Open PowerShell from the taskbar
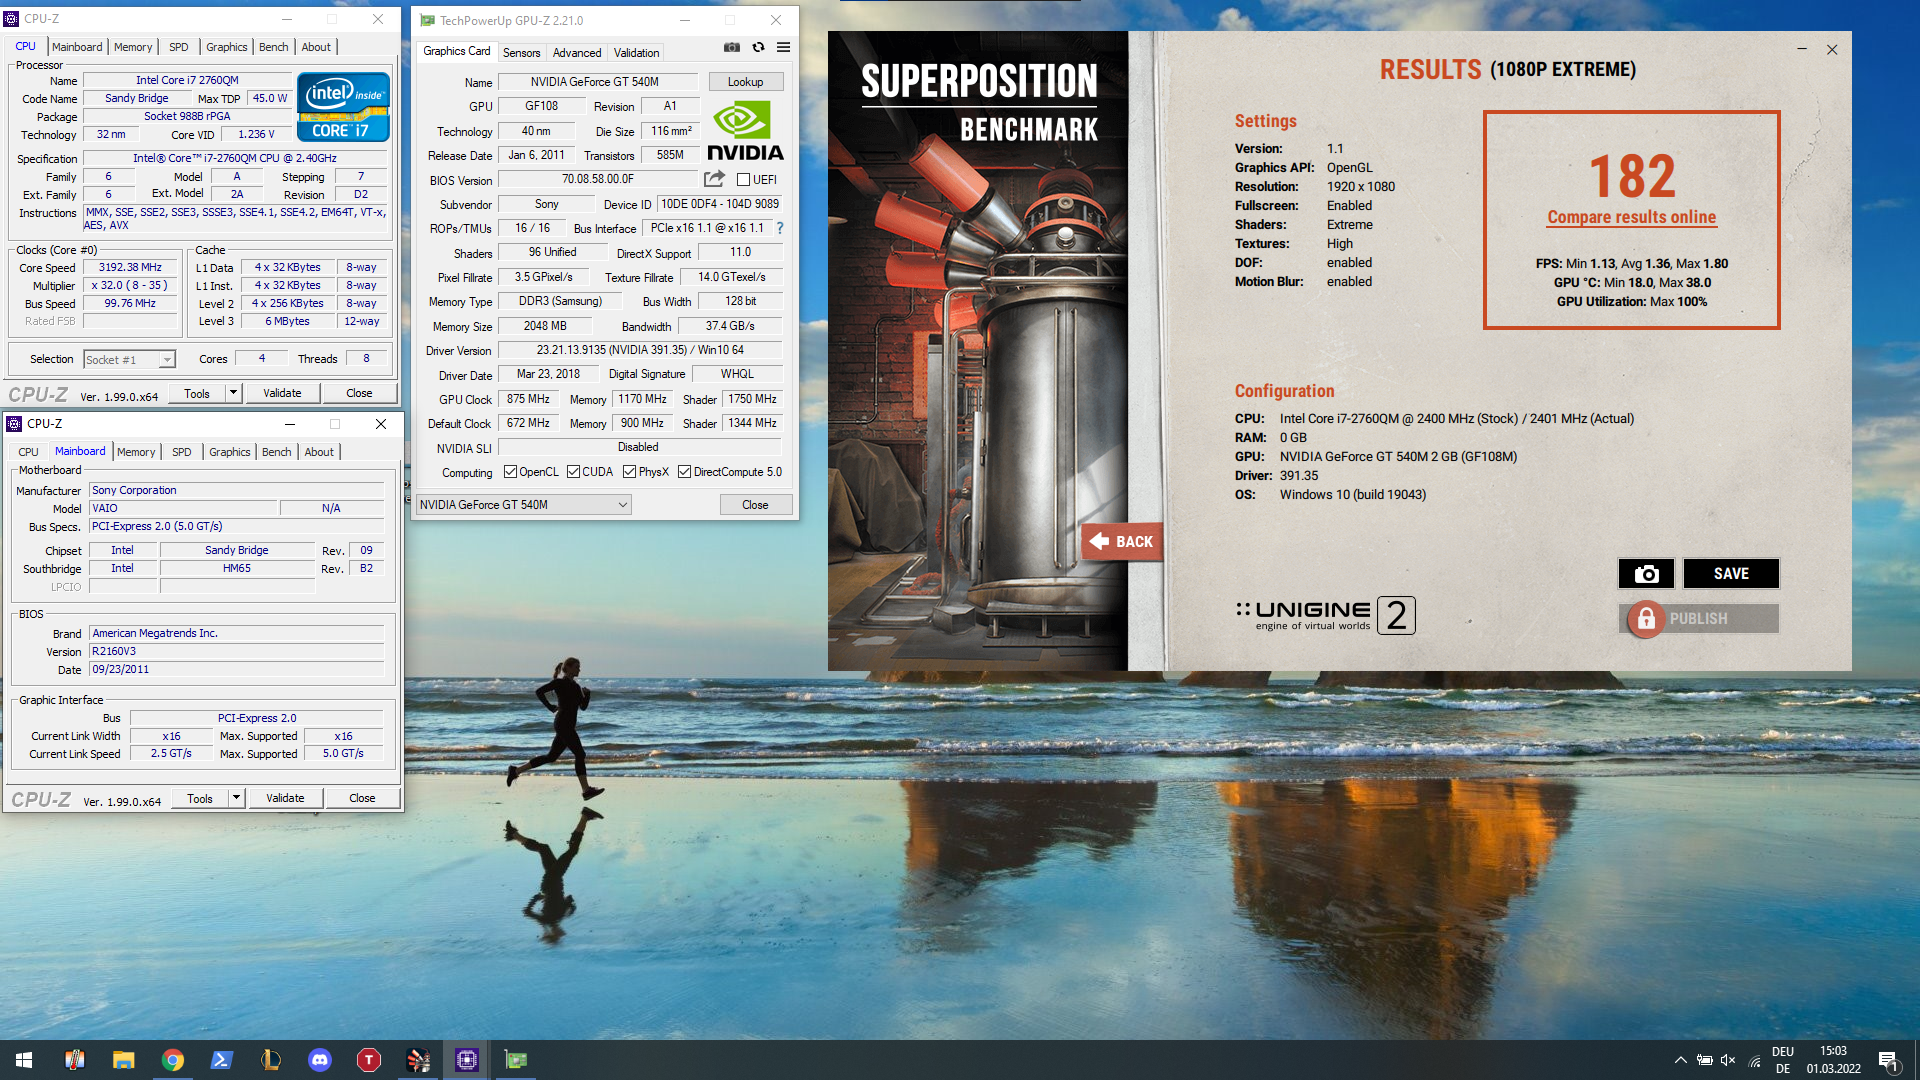 (221, 1060)
